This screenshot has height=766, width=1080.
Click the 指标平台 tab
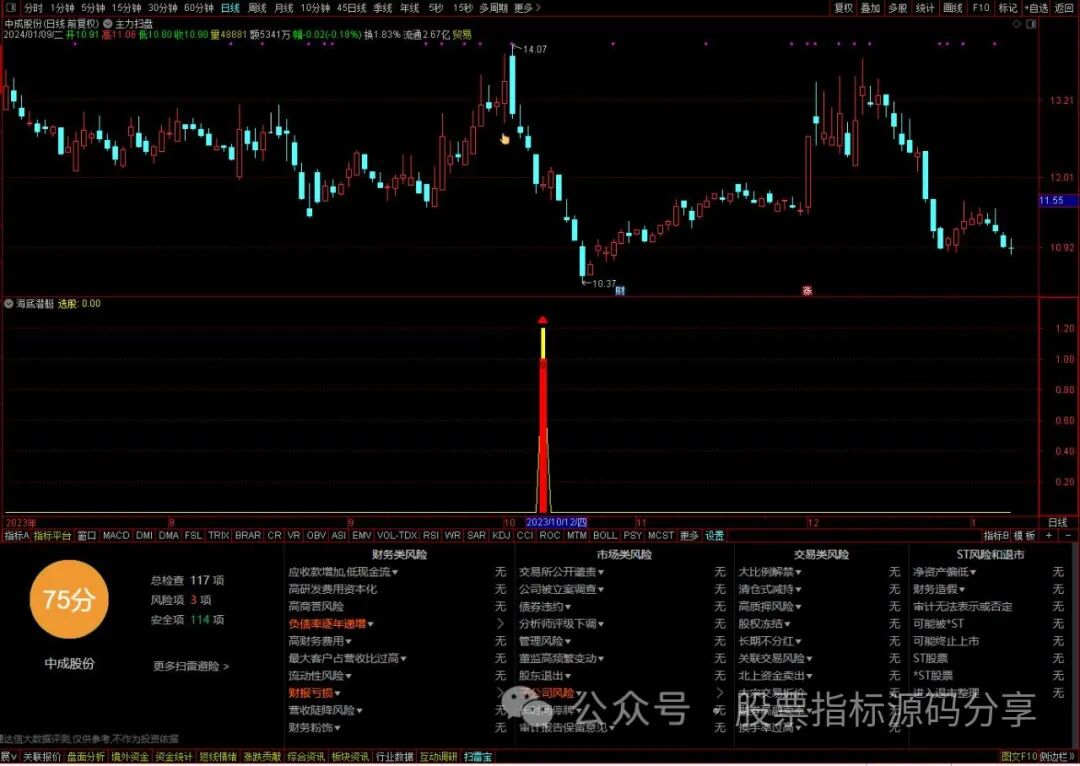coord(52,535)
